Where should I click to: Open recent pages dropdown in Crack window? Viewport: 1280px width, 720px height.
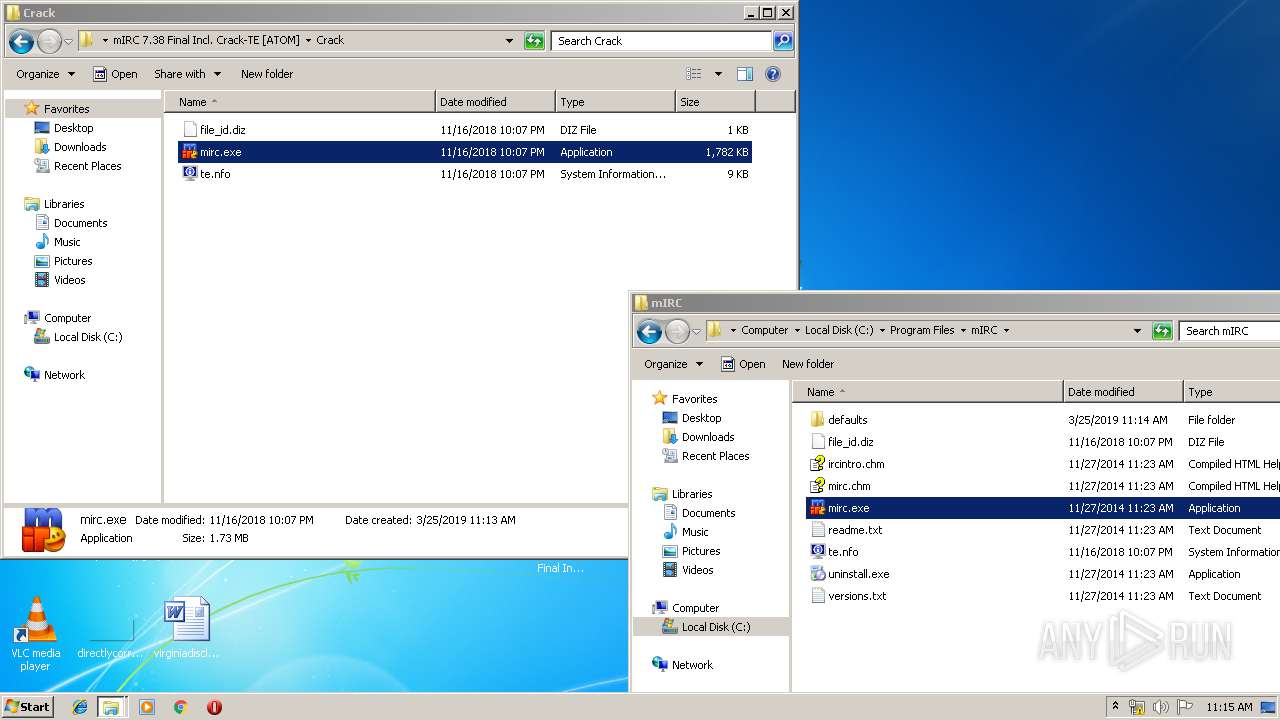(68, 41)
